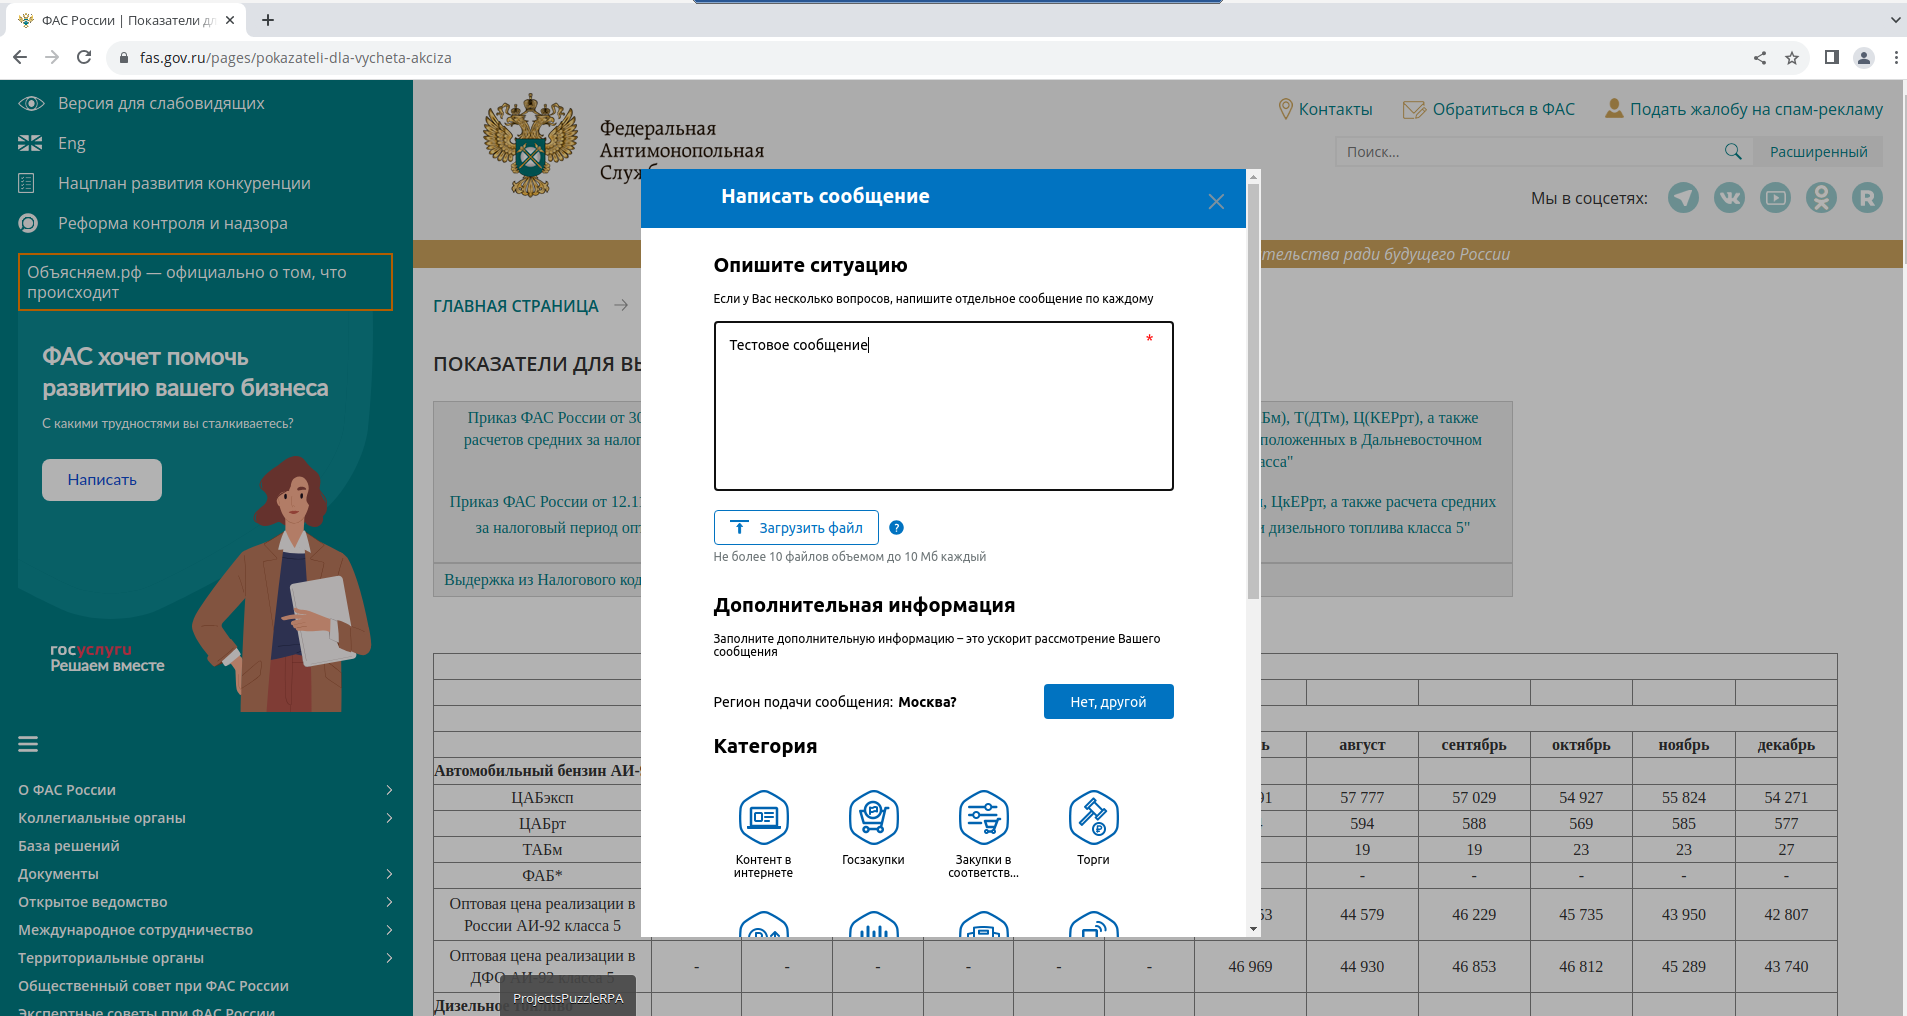Viewport: 1907px width, 1016px height.
Task: Open Версия для слабовидящих
Action: click(x=161, y=103)
